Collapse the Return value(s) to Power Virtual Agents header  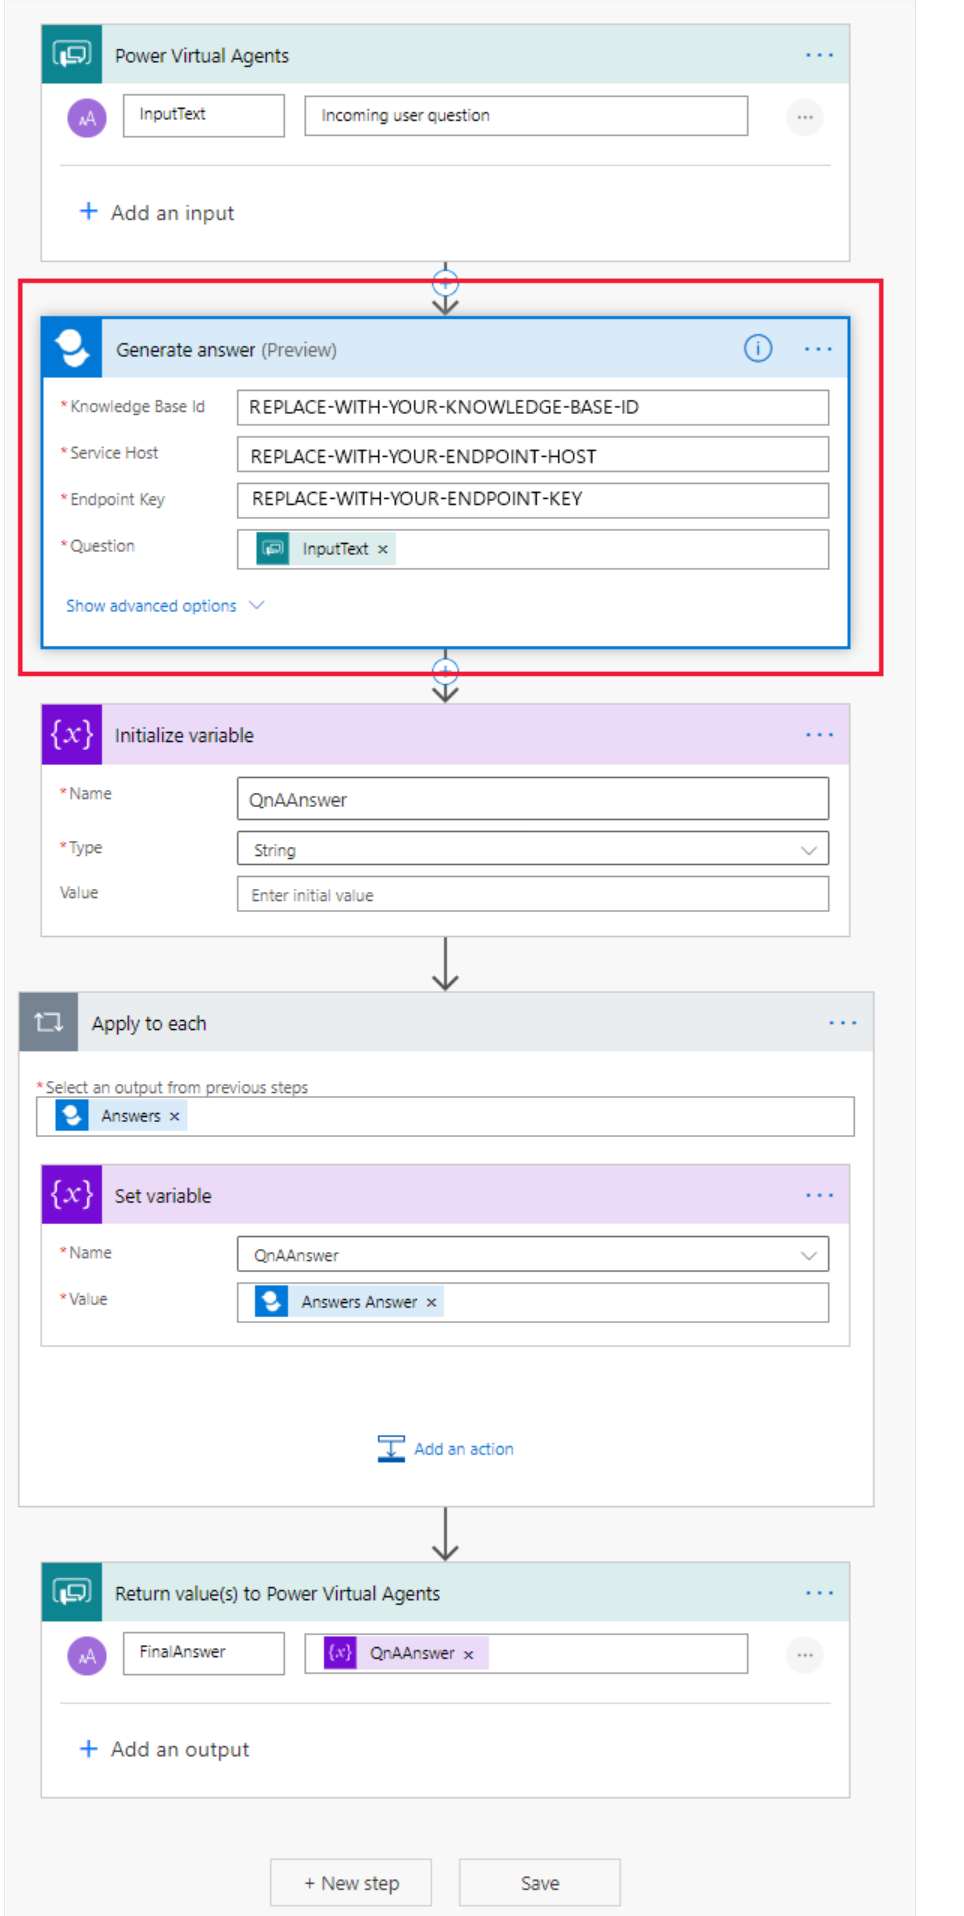[x=446, y=1592]
